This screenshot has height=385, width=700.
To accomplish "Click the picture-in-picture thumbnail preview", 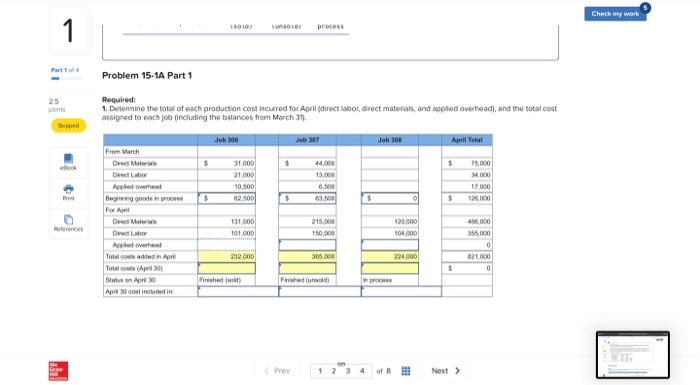I will (633, 355).
